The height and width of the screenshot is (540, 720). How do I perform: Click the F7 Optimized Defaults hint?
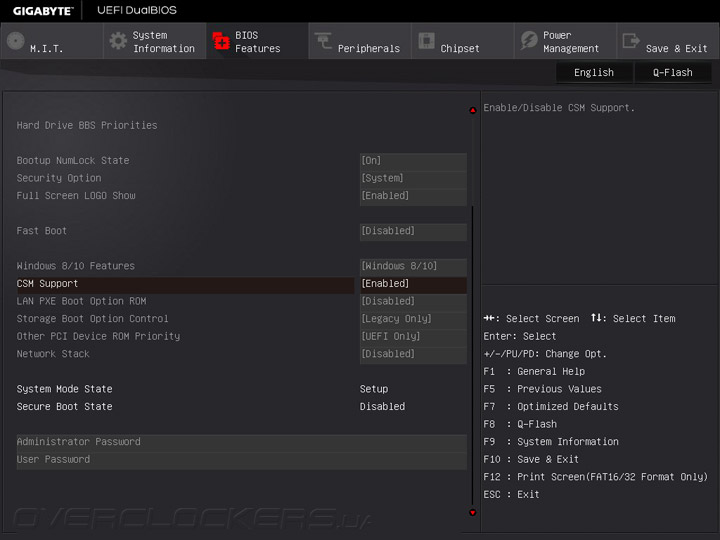551,407
